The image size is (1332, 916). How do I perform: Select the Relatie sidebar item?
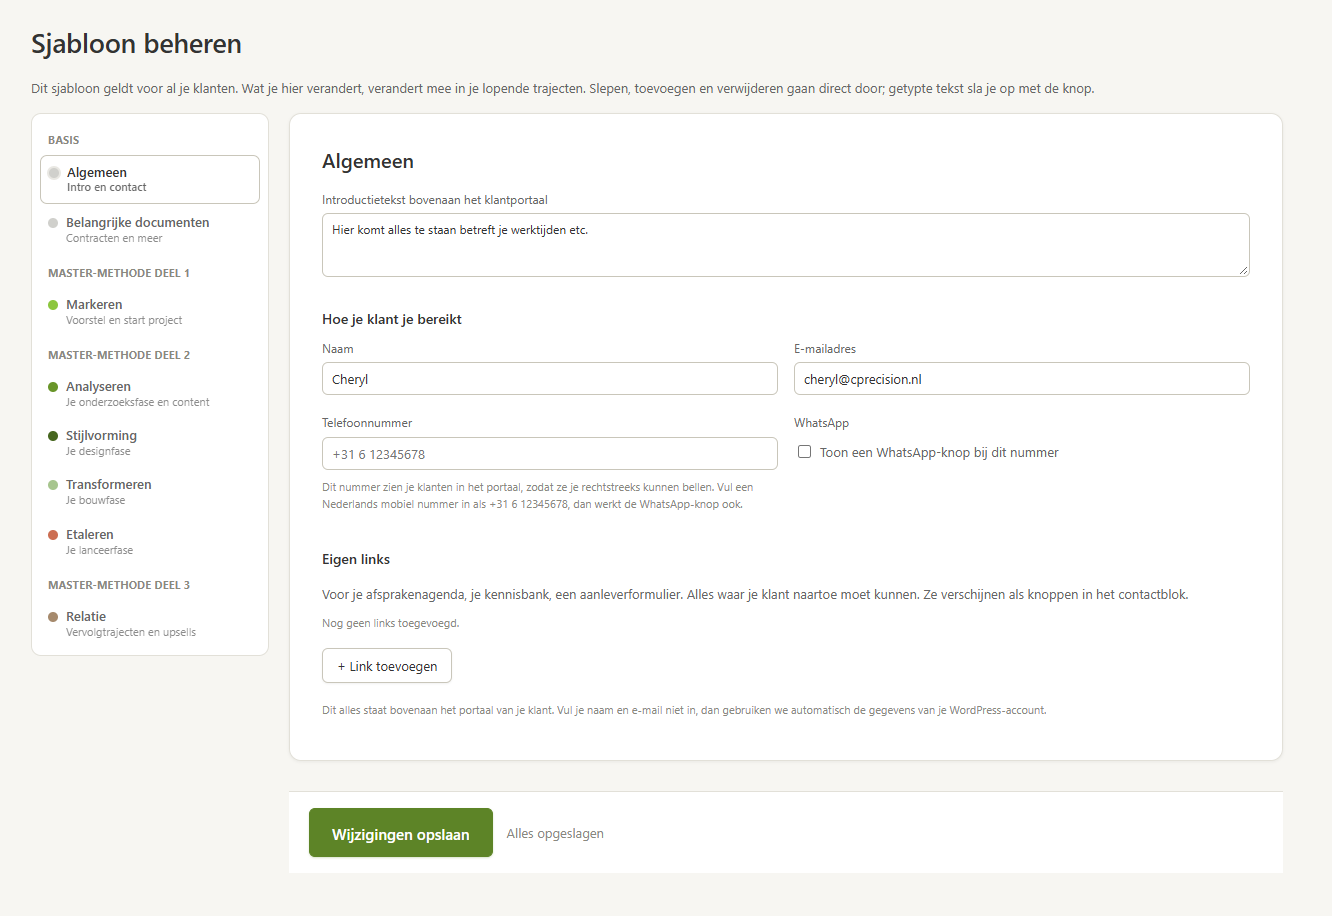(x=150, y=624)
